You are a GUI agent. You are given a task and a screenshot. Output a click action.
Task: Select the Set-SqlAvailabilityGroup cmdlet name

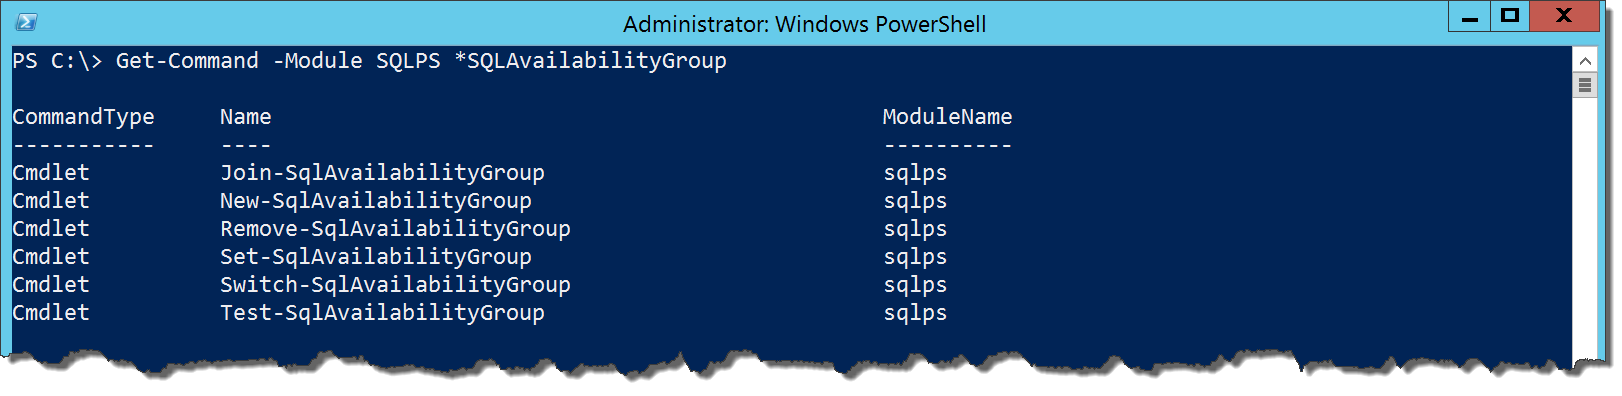(376, 257)
